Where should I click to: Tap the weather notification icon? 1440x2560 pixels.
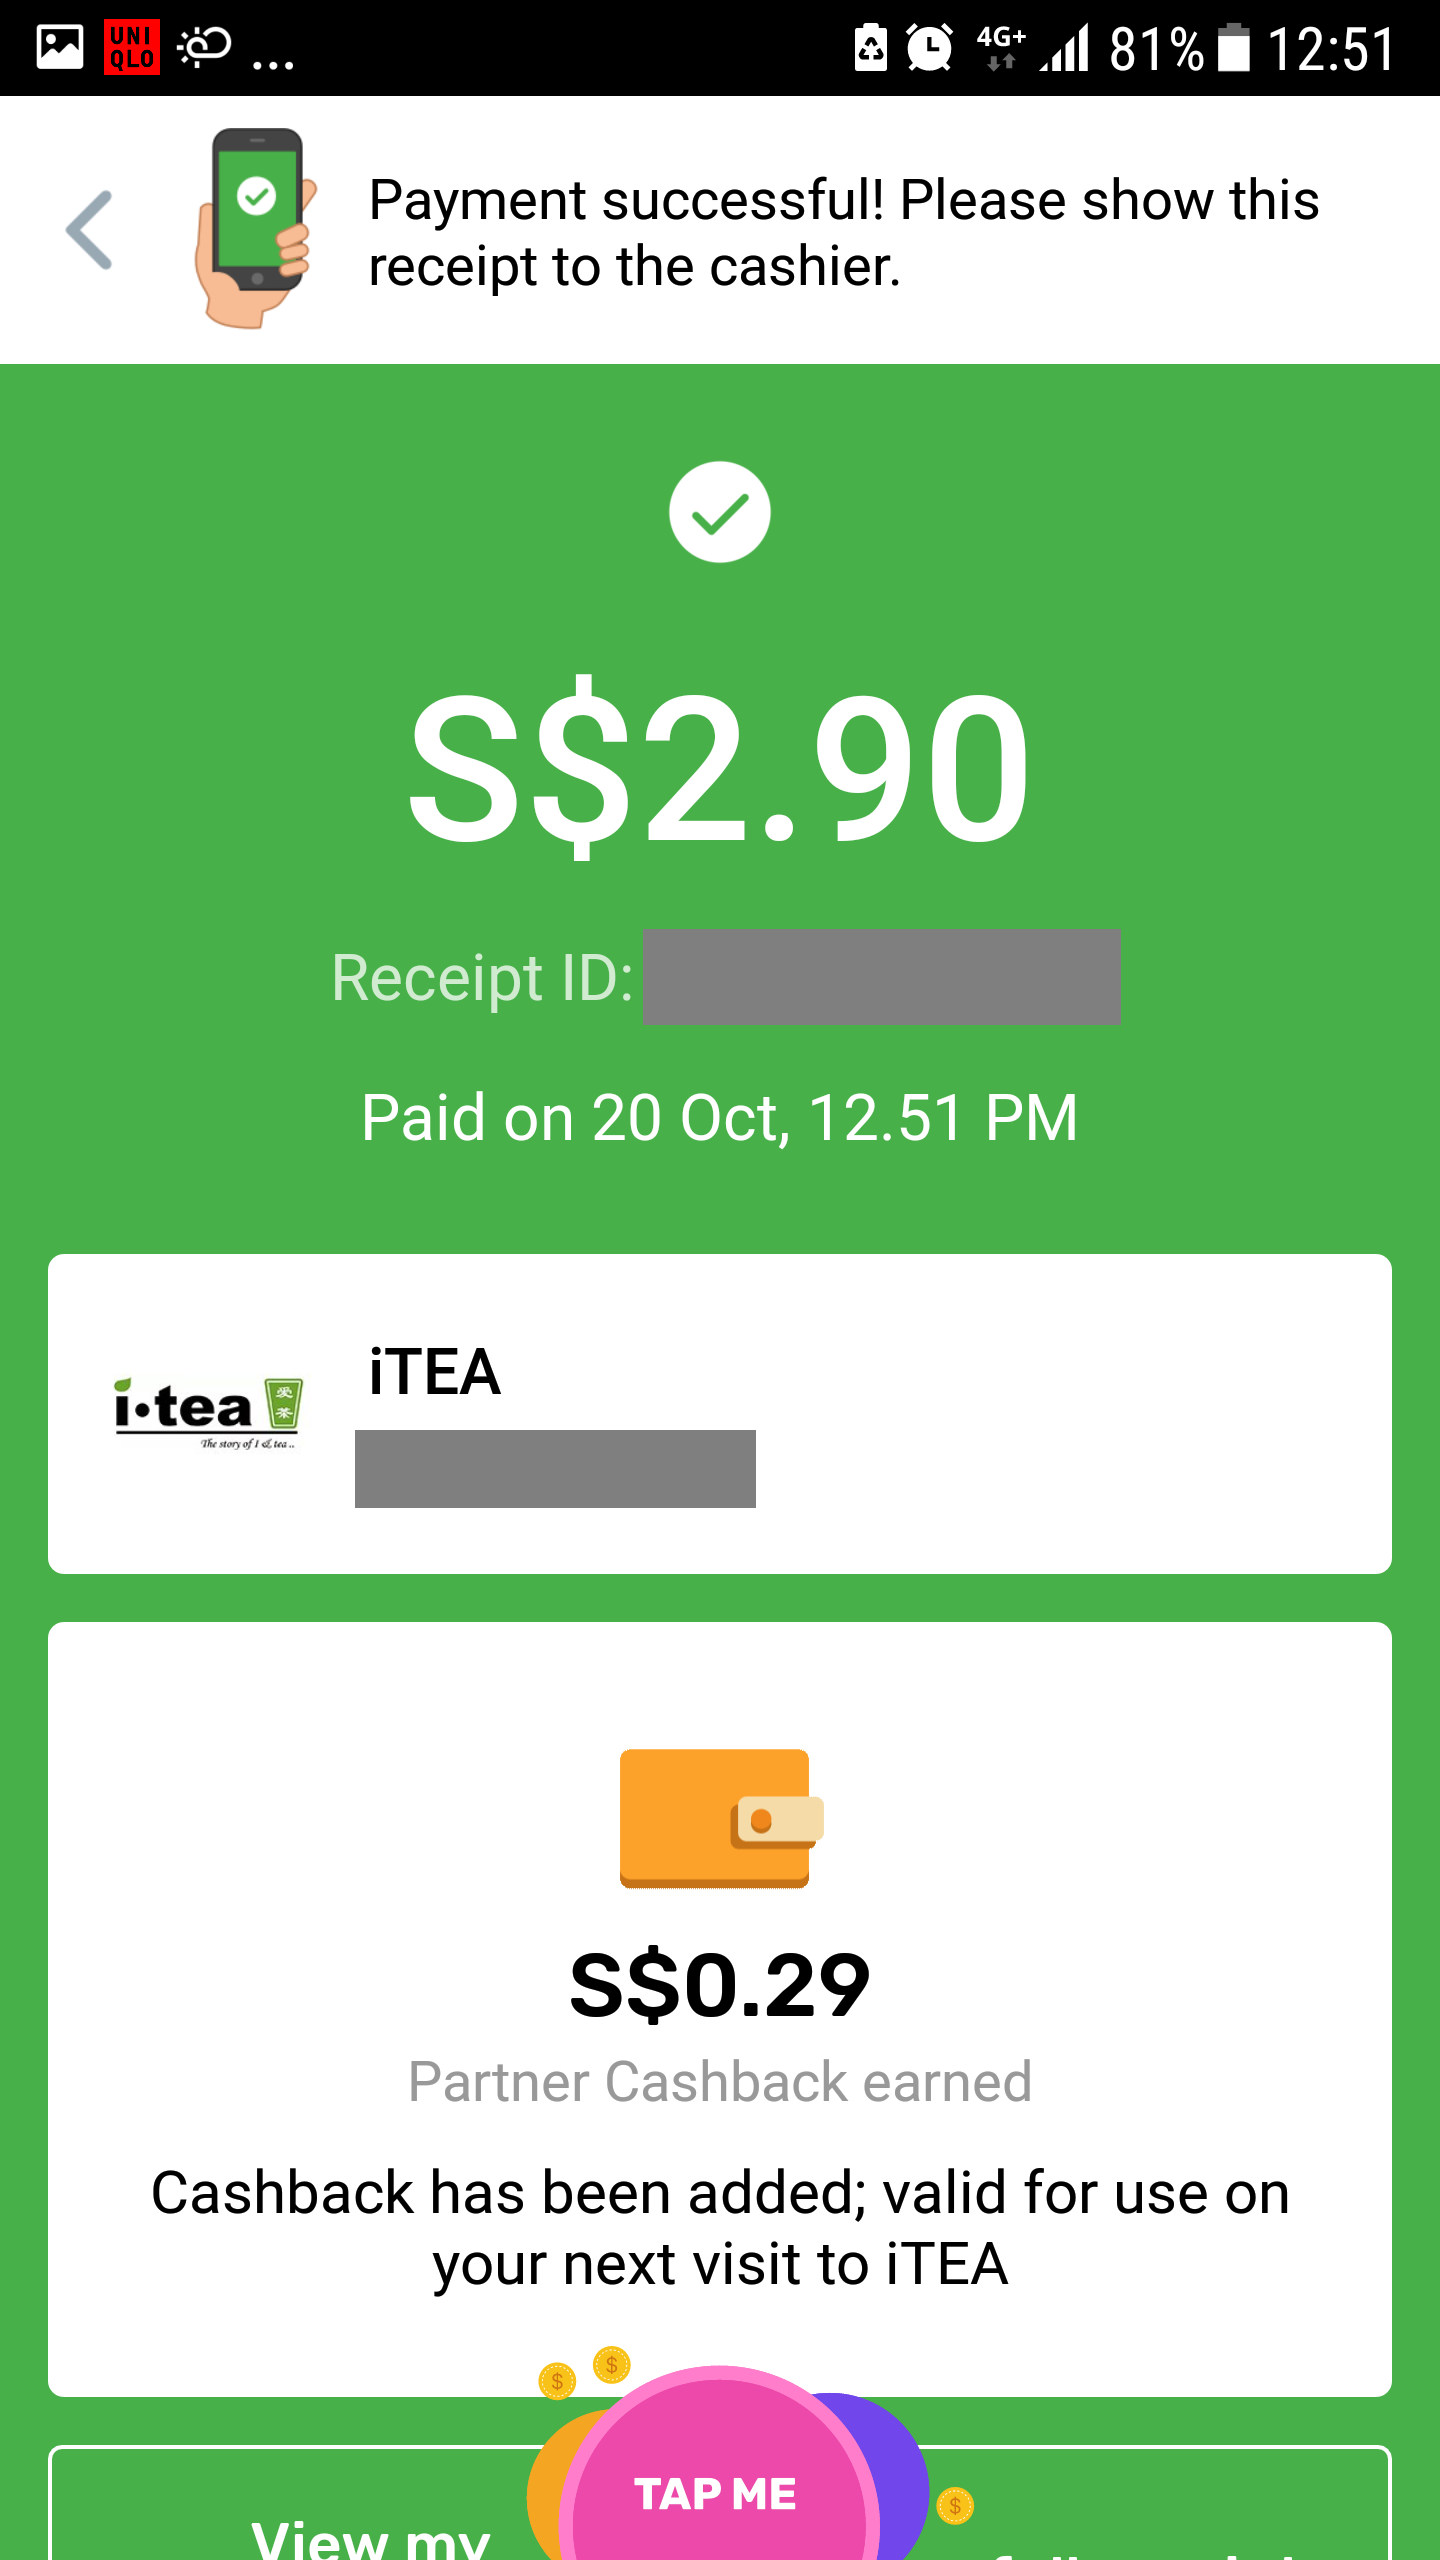(204, 47)
